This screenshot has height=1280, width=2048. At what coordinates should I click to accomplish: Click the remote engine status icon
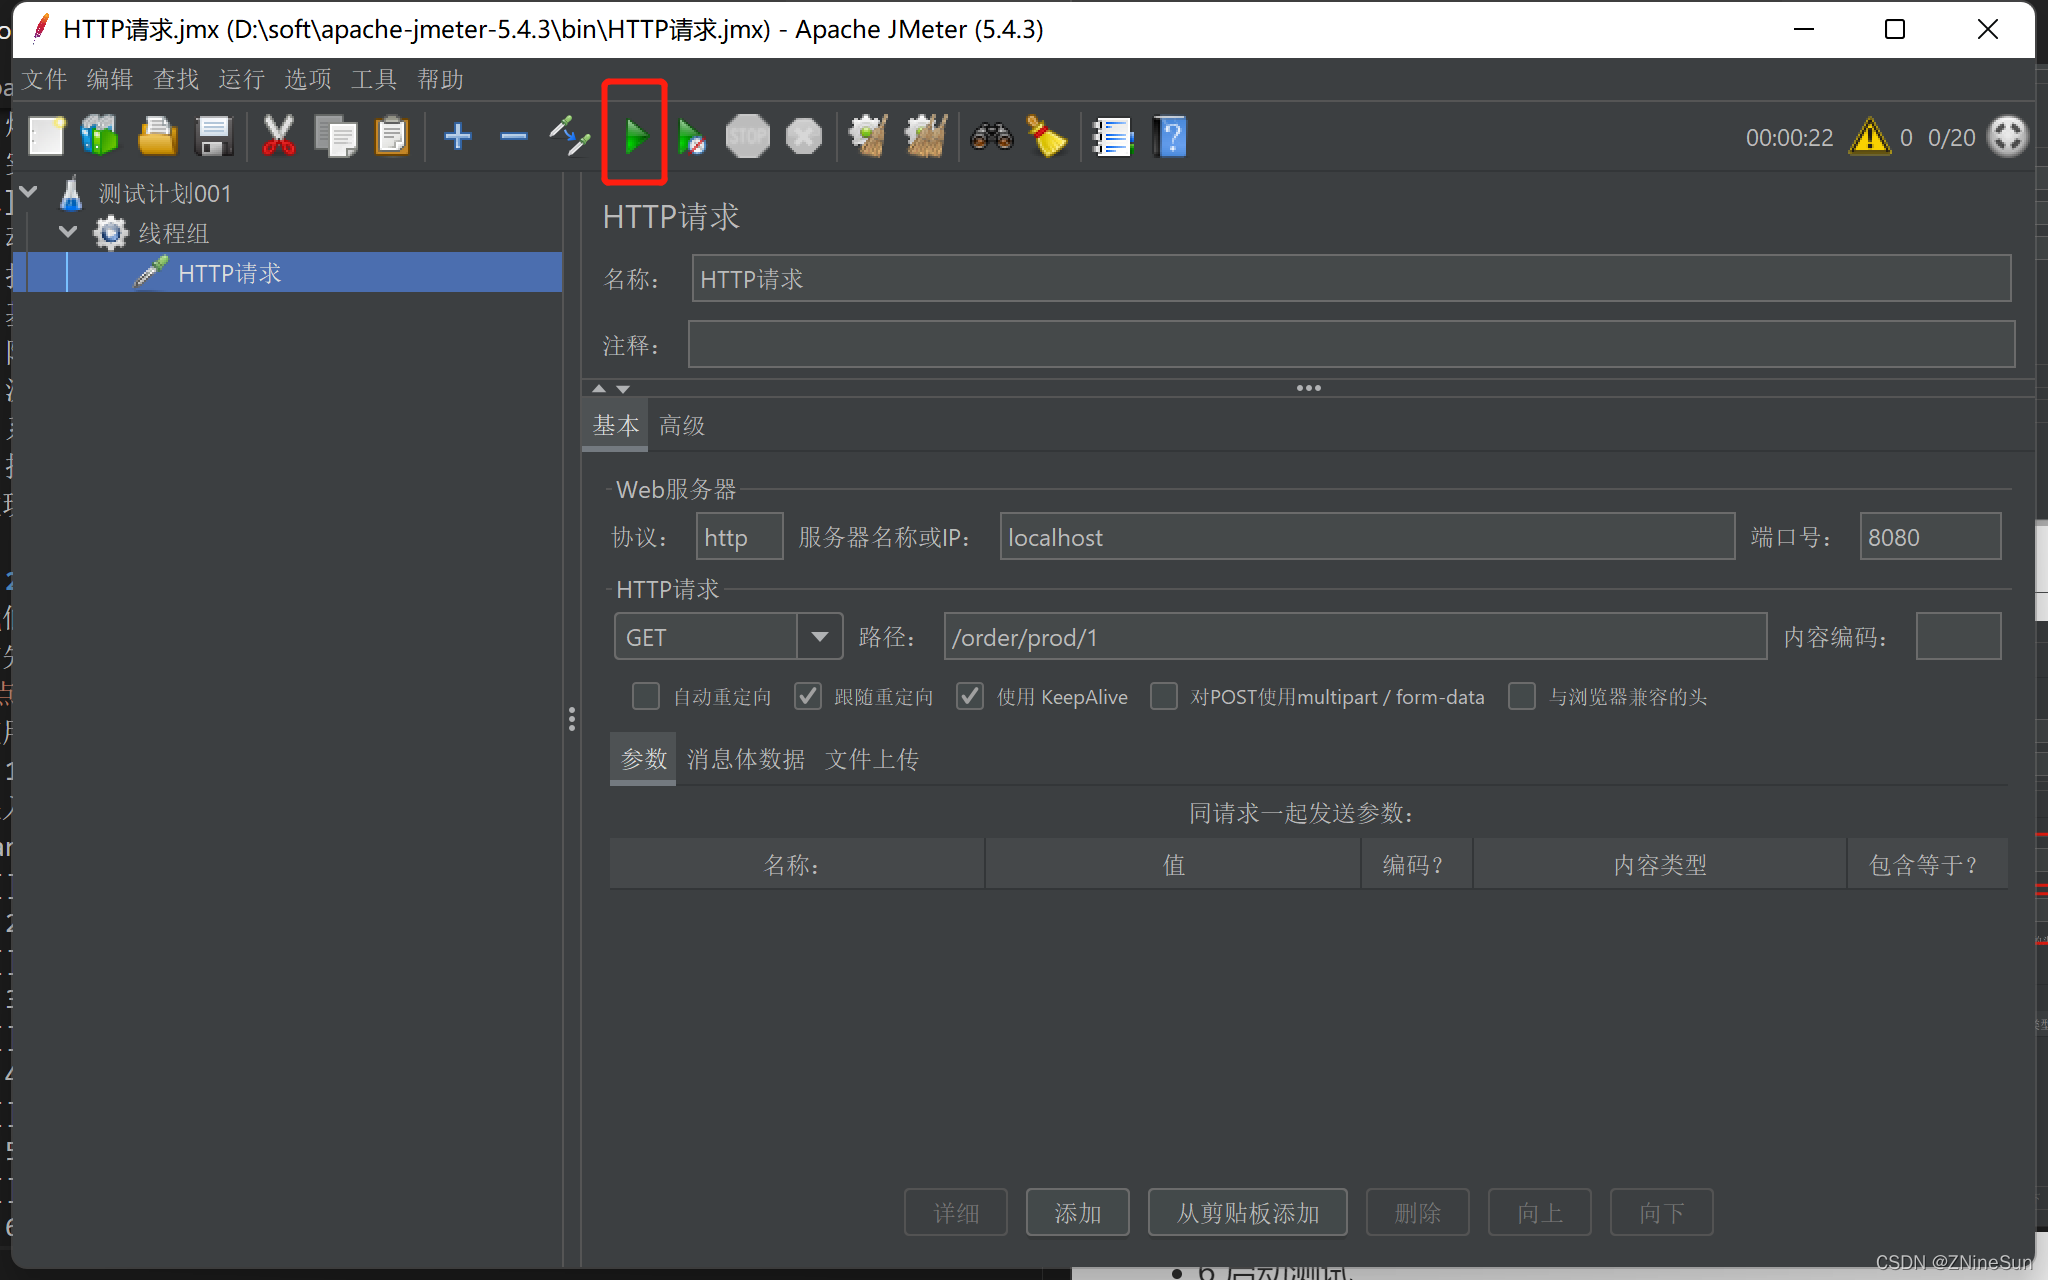click(x=2007, y=136)
